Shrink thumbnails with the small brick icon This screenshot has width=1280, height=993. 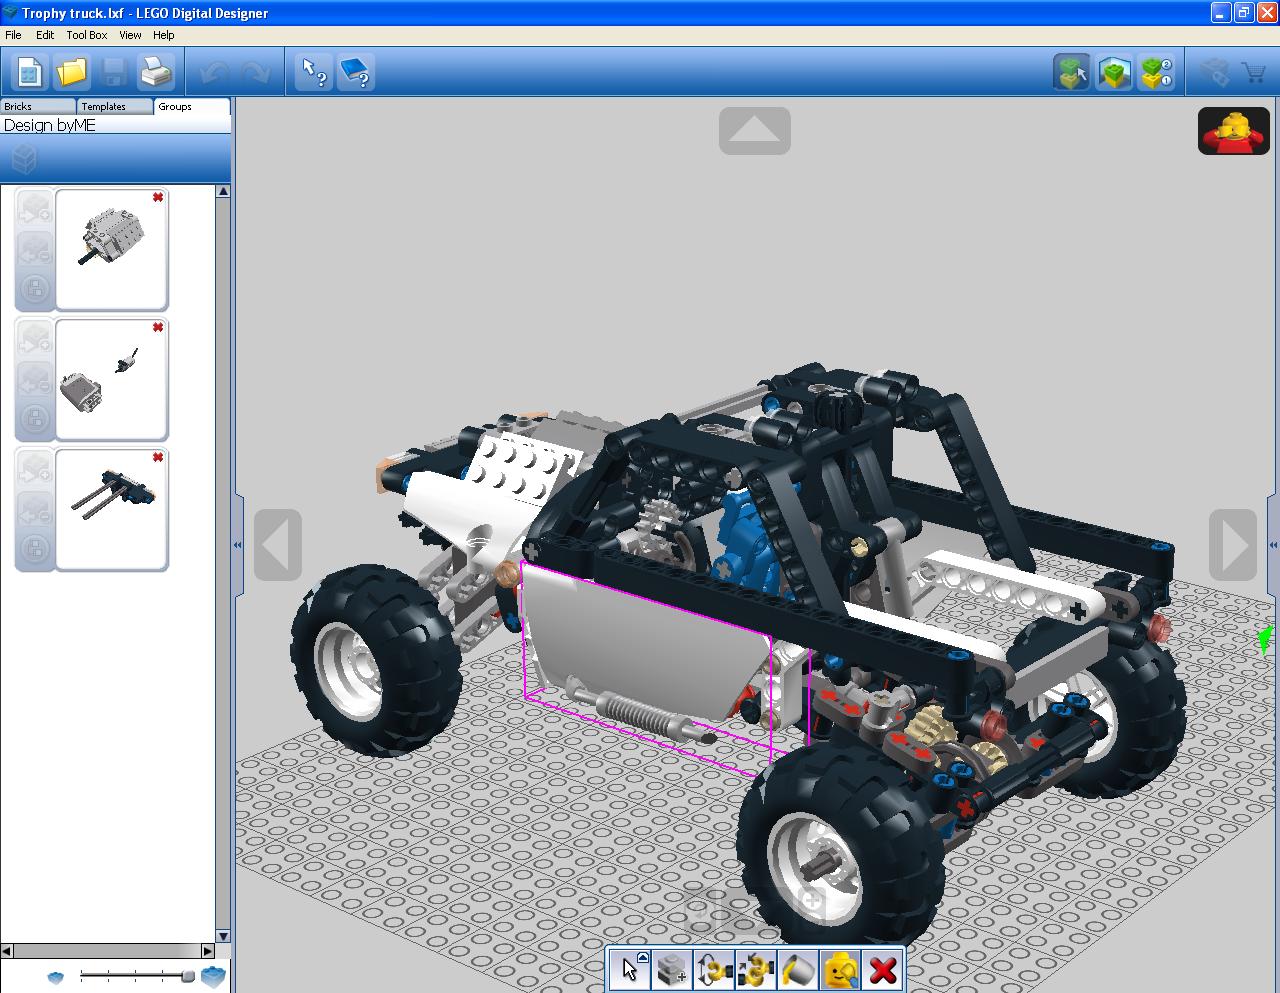56,977
